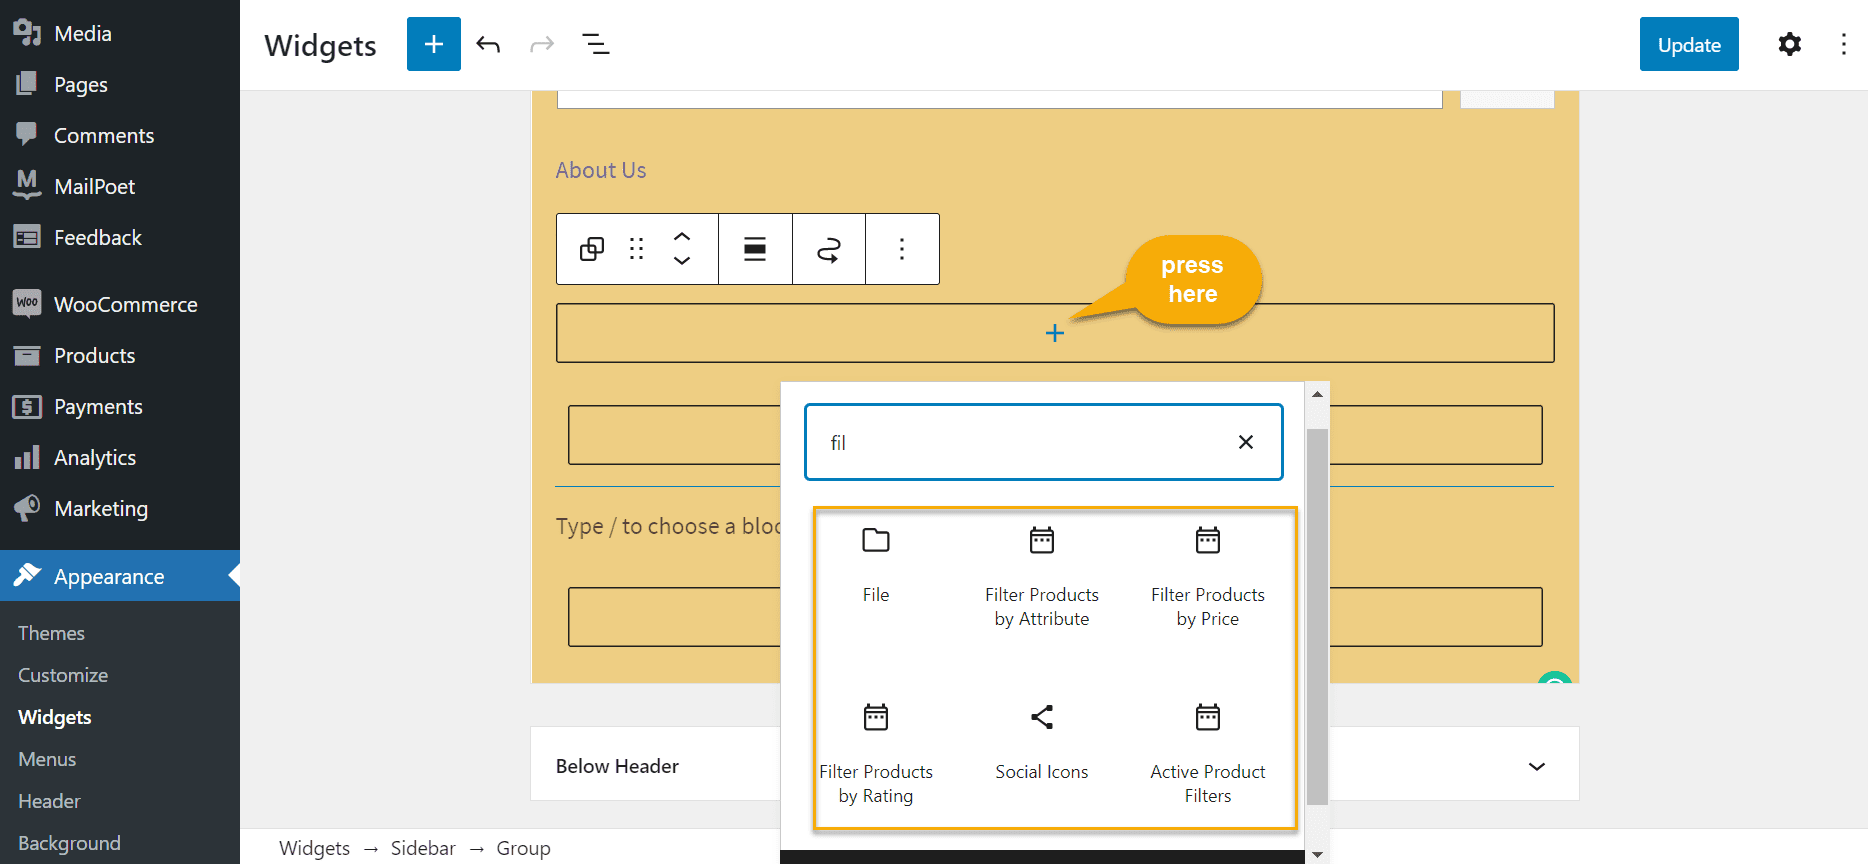Click the About Us heading text
1868x864 pixels.
(601, 170)
